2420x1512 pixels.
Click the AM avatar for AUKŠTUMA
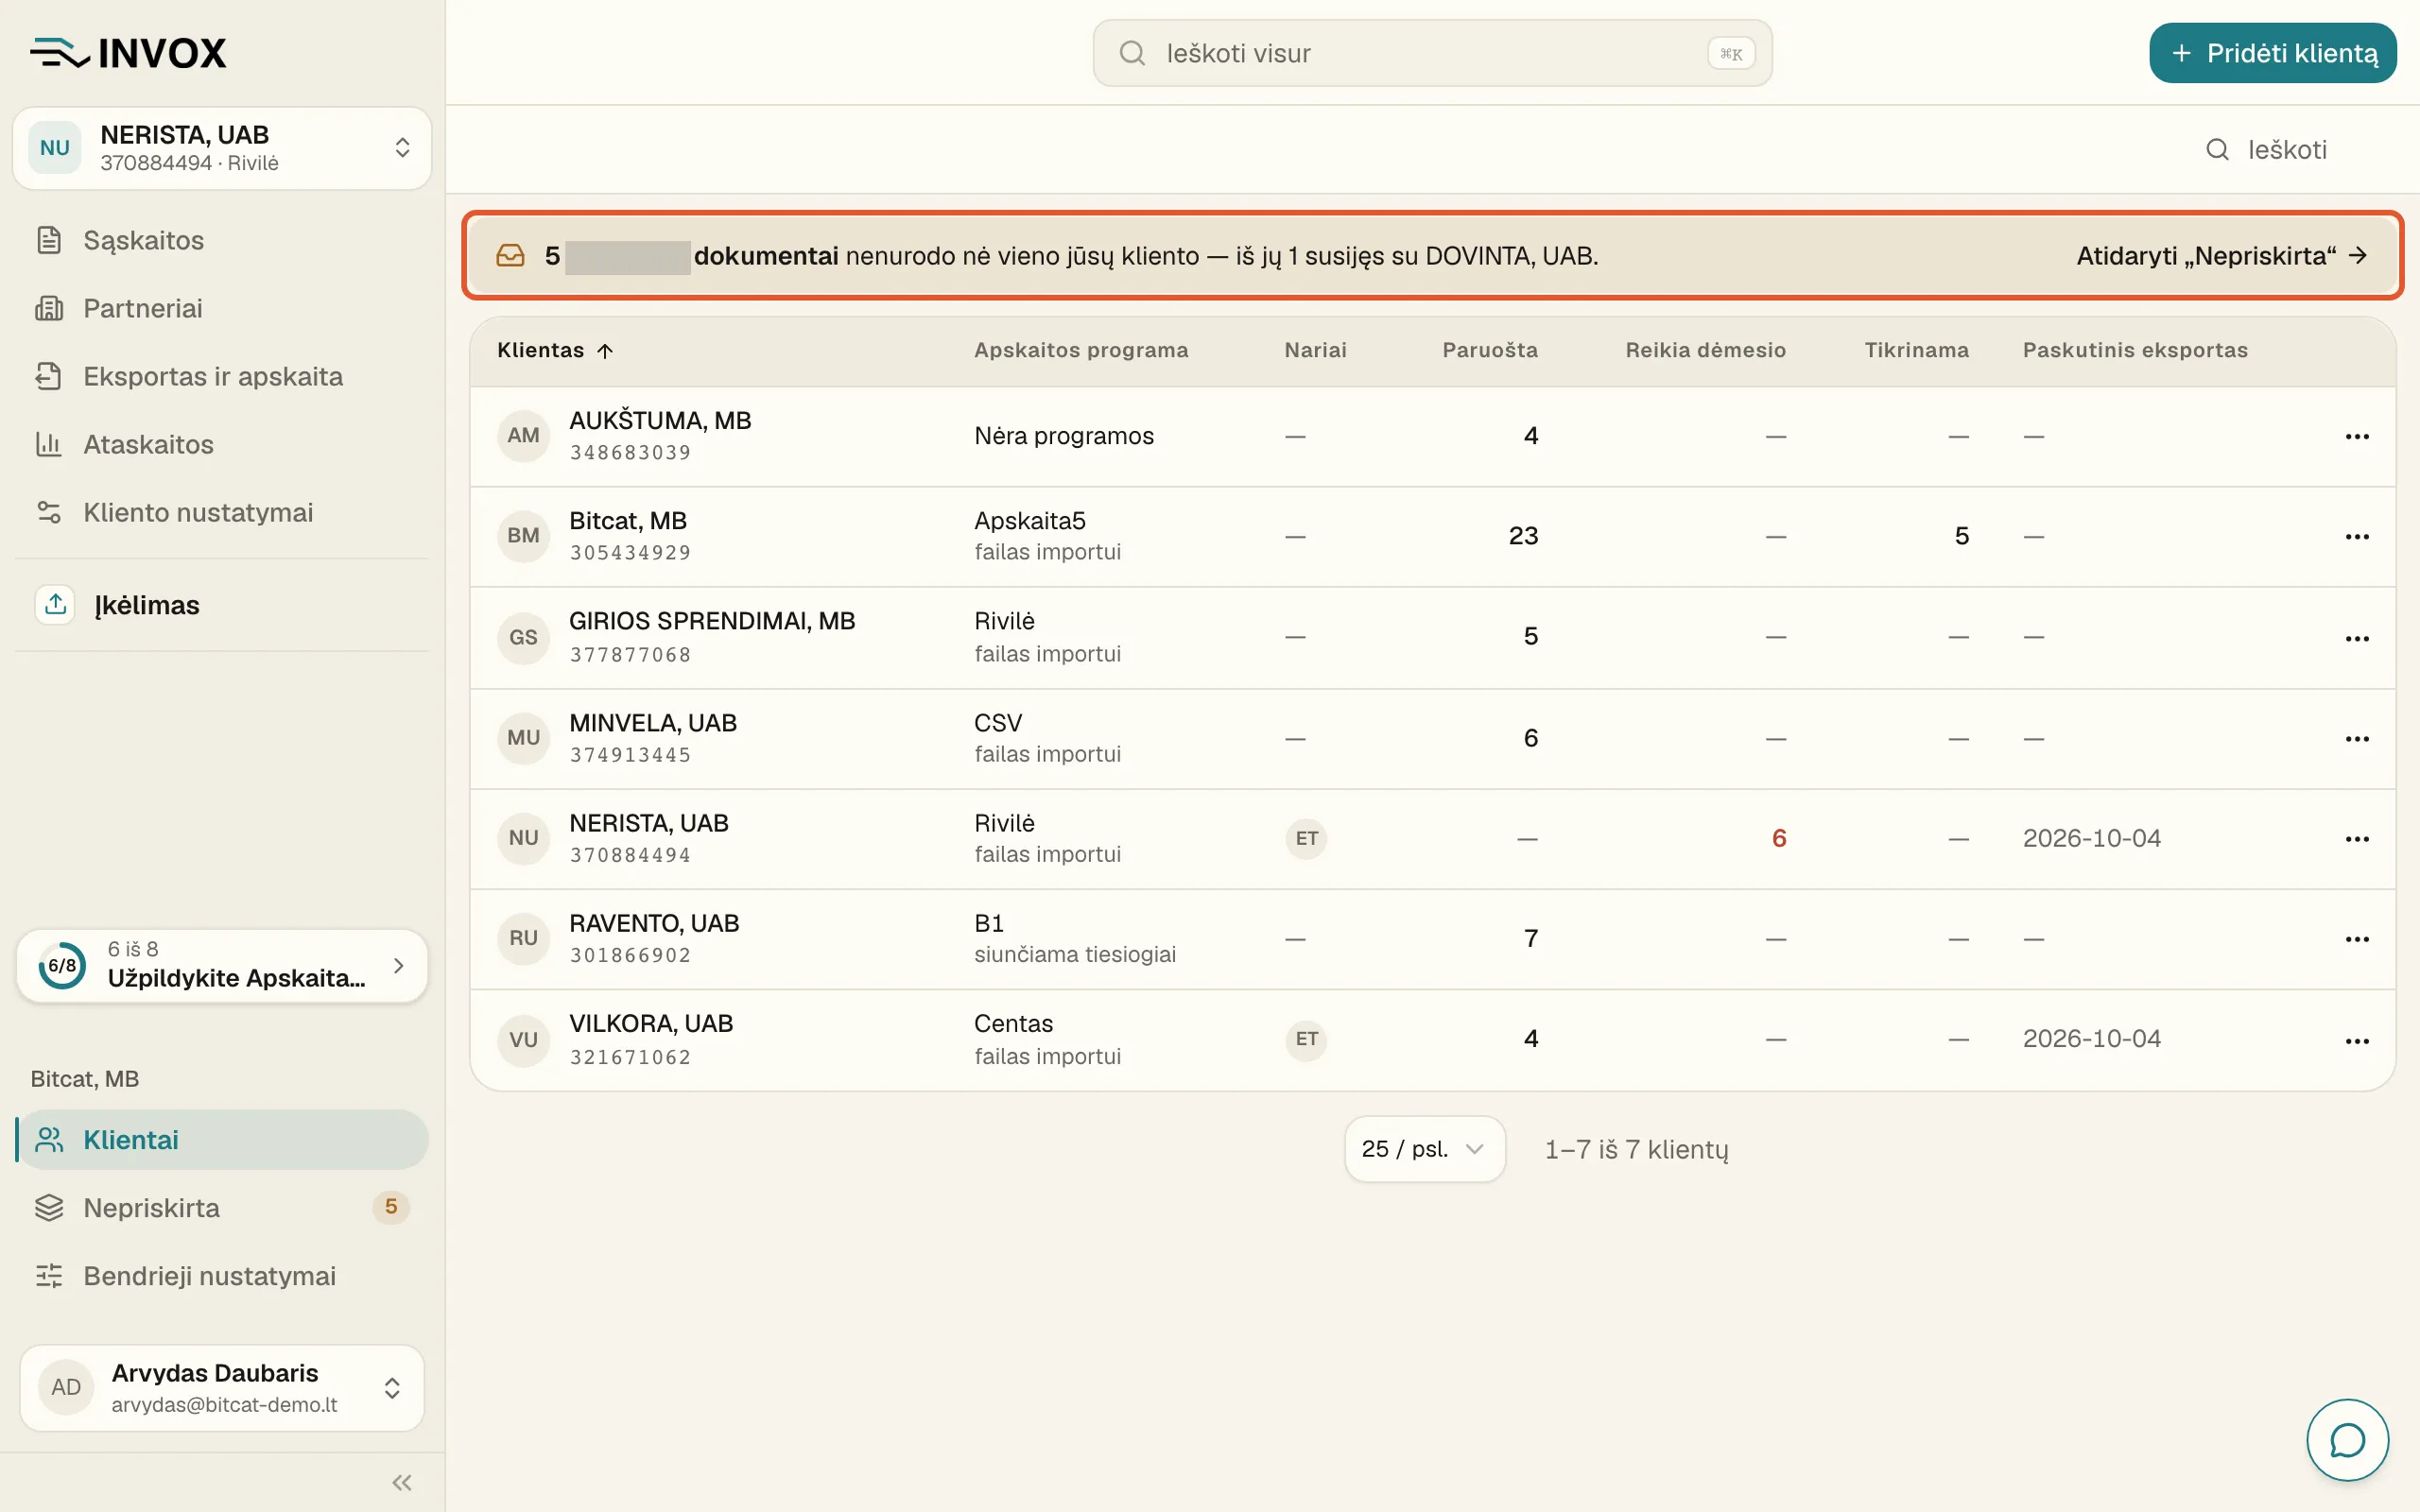[523, 435]
